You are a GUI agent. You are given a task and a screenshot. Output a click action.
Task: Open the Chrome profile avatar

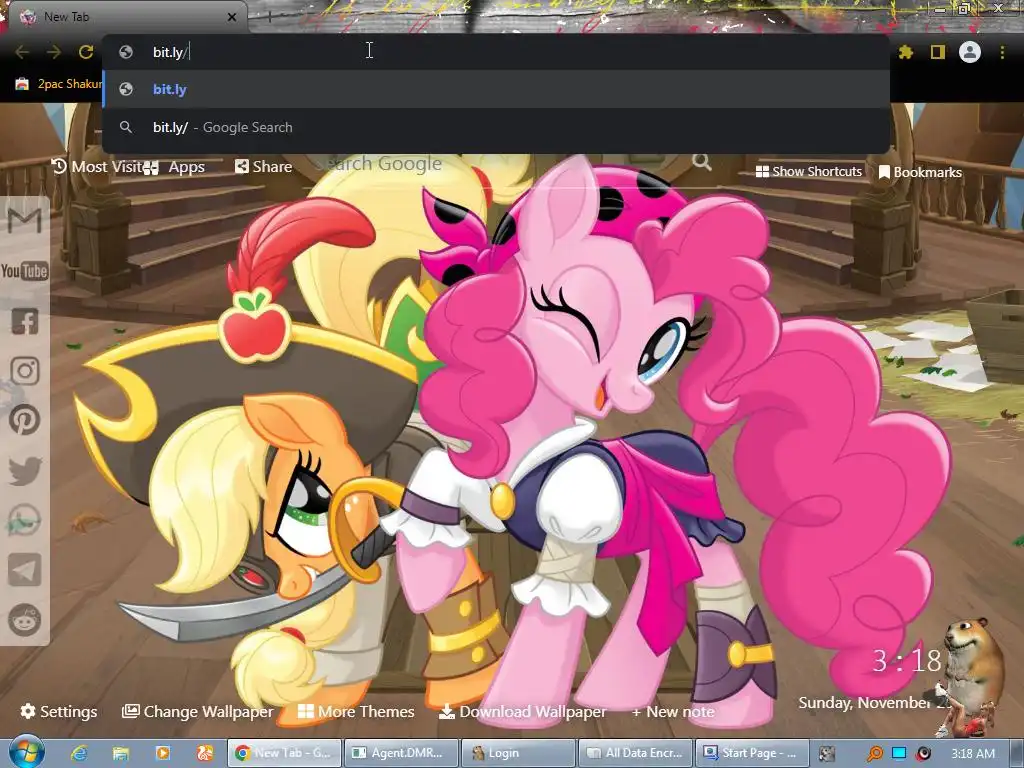970,52
